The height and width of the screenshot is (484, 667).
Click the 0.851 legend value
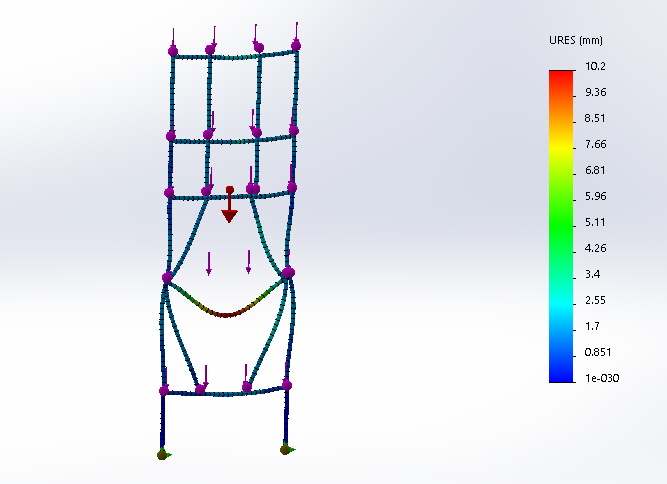point(598,352)
